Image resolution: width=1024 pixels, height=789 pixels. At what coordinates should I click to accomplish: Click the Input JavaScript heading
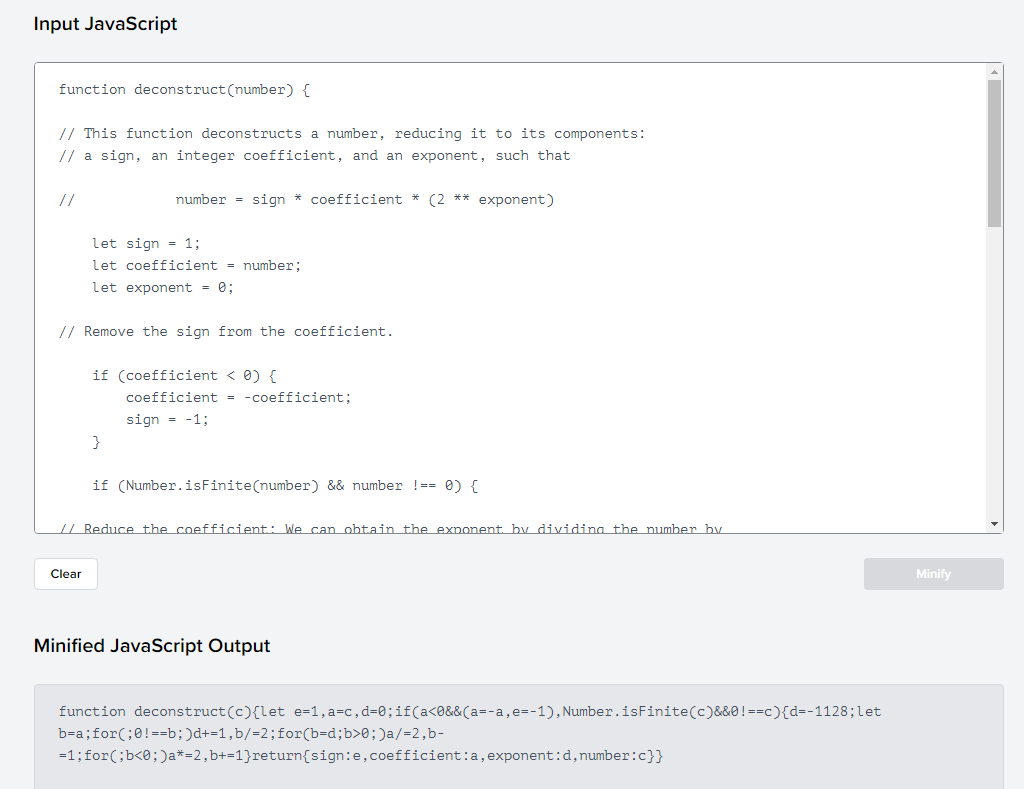(x=105, y=23)
